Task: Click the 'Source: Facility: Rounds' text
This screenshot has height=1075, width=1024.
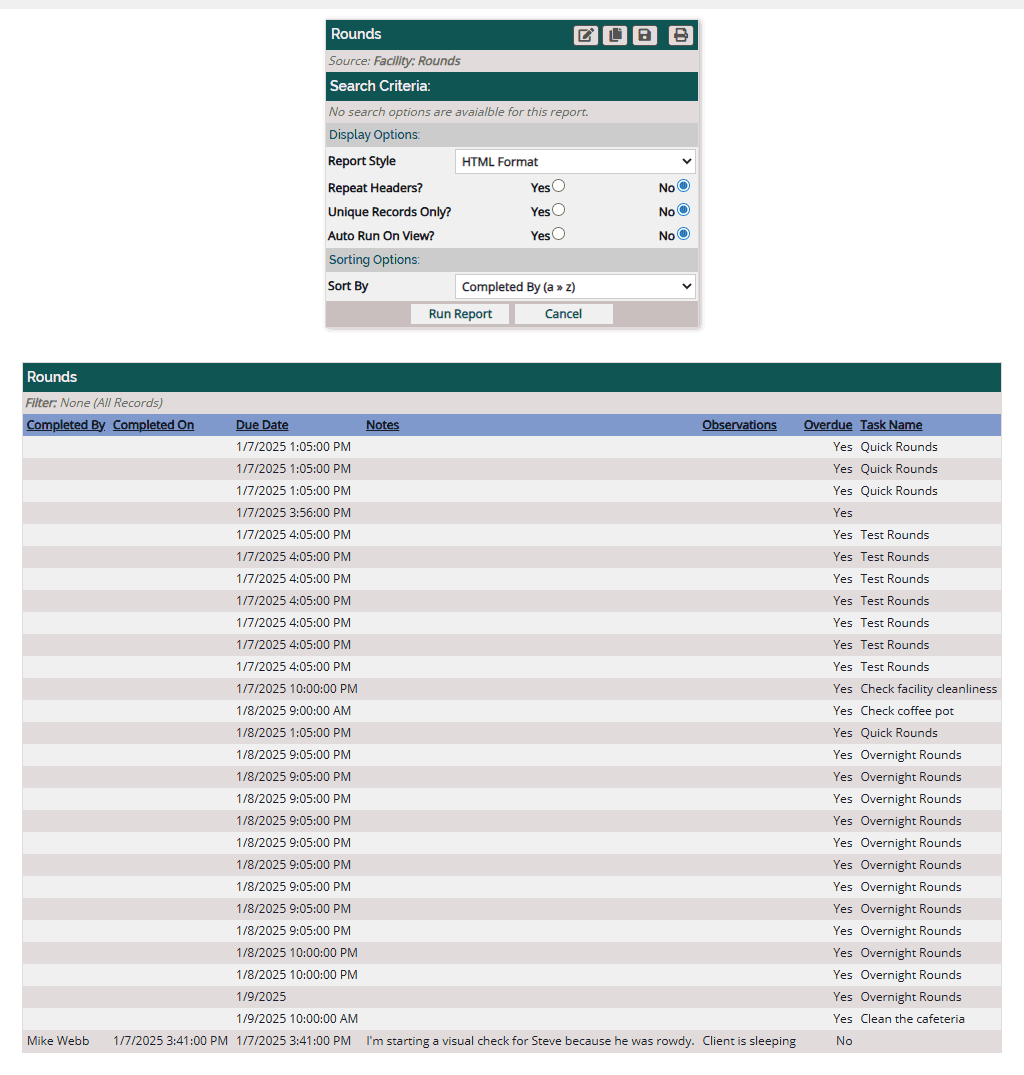Action: click(x=394, y=61)
